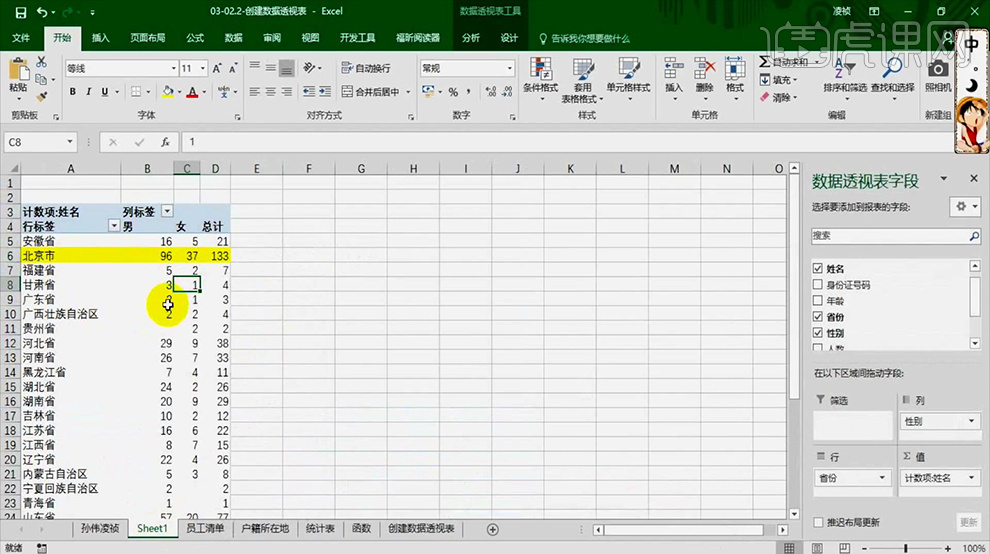Click the yellow fill color button
990x554 pixels.
pos(168,92)
